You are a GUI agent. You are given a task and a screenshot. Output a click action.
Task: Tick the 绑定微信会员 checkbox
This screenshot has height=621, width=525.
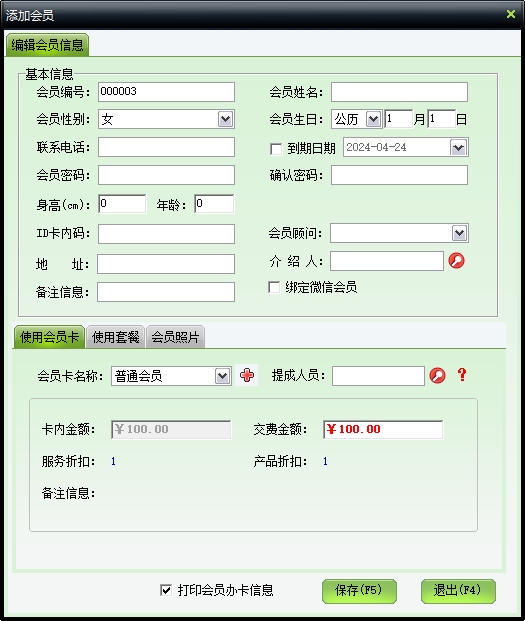(x=274, y=287)
